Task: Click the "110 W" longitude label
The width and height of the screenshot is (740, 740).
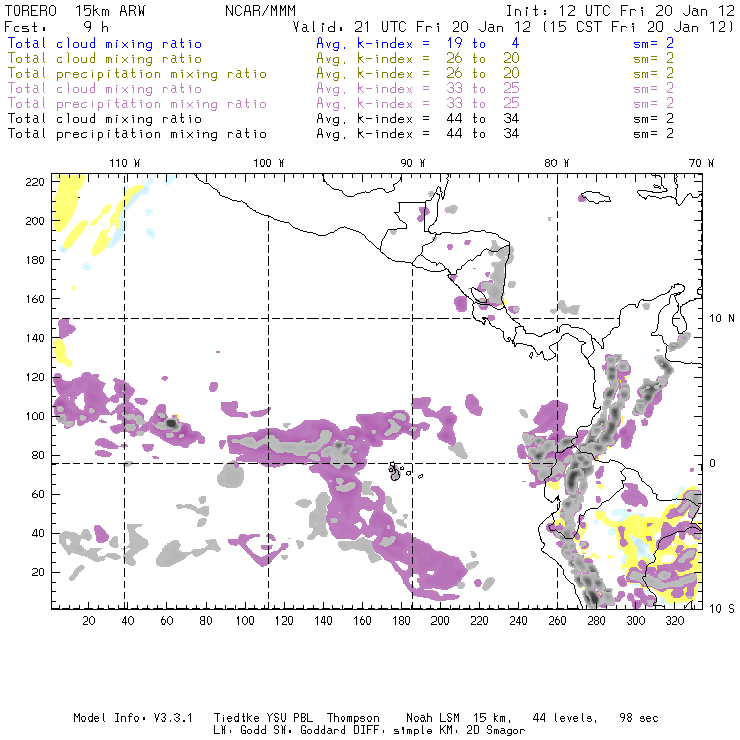Action: 125,163
